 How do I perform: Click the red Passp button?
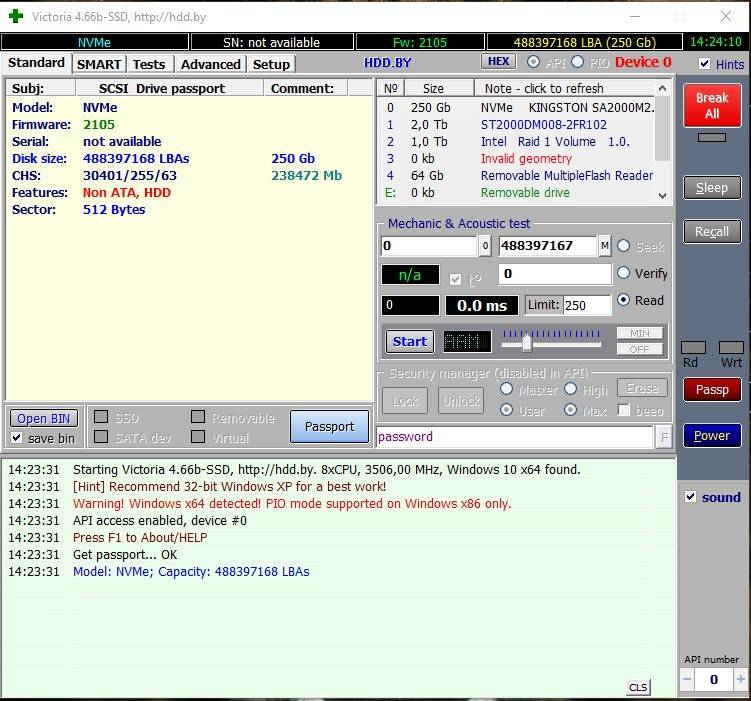pyautogui.click(x=712, y=390)
